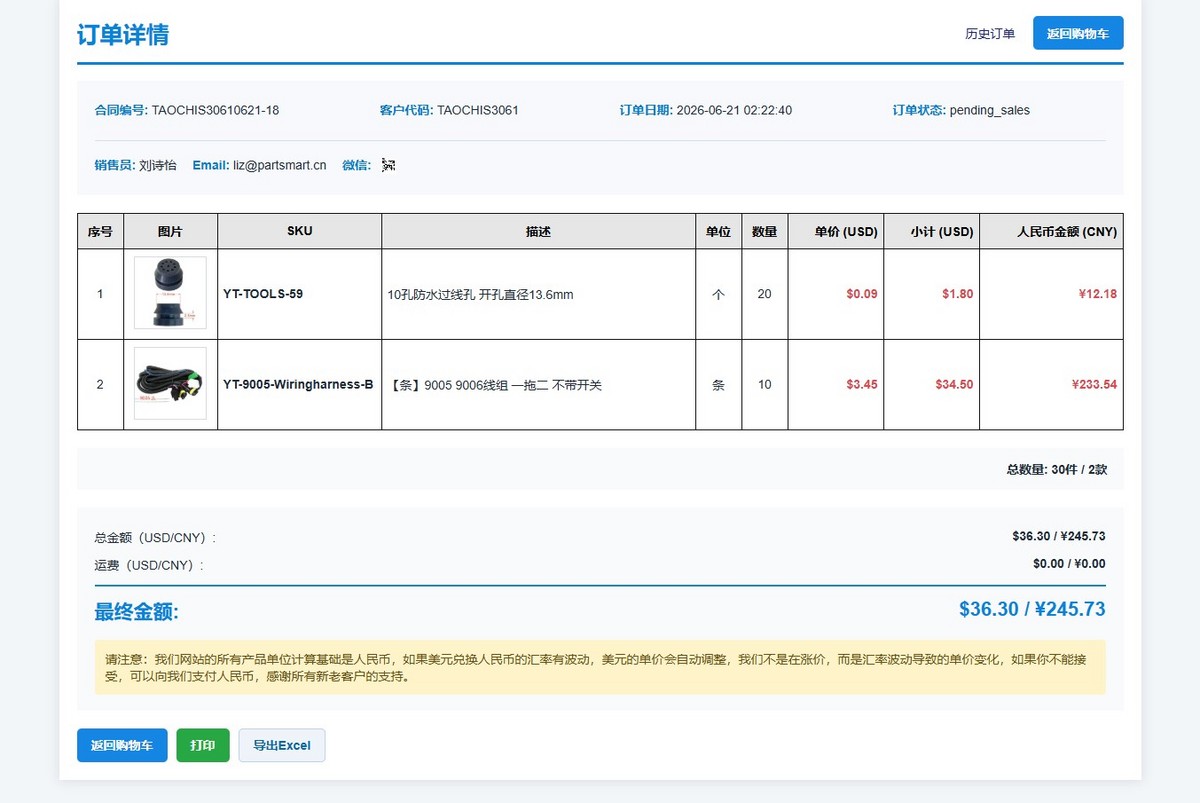The width and height of the screenshot is (1200, 803).
Task: Click the bottom 返回购物车 button
Action: tap(122, 745)
